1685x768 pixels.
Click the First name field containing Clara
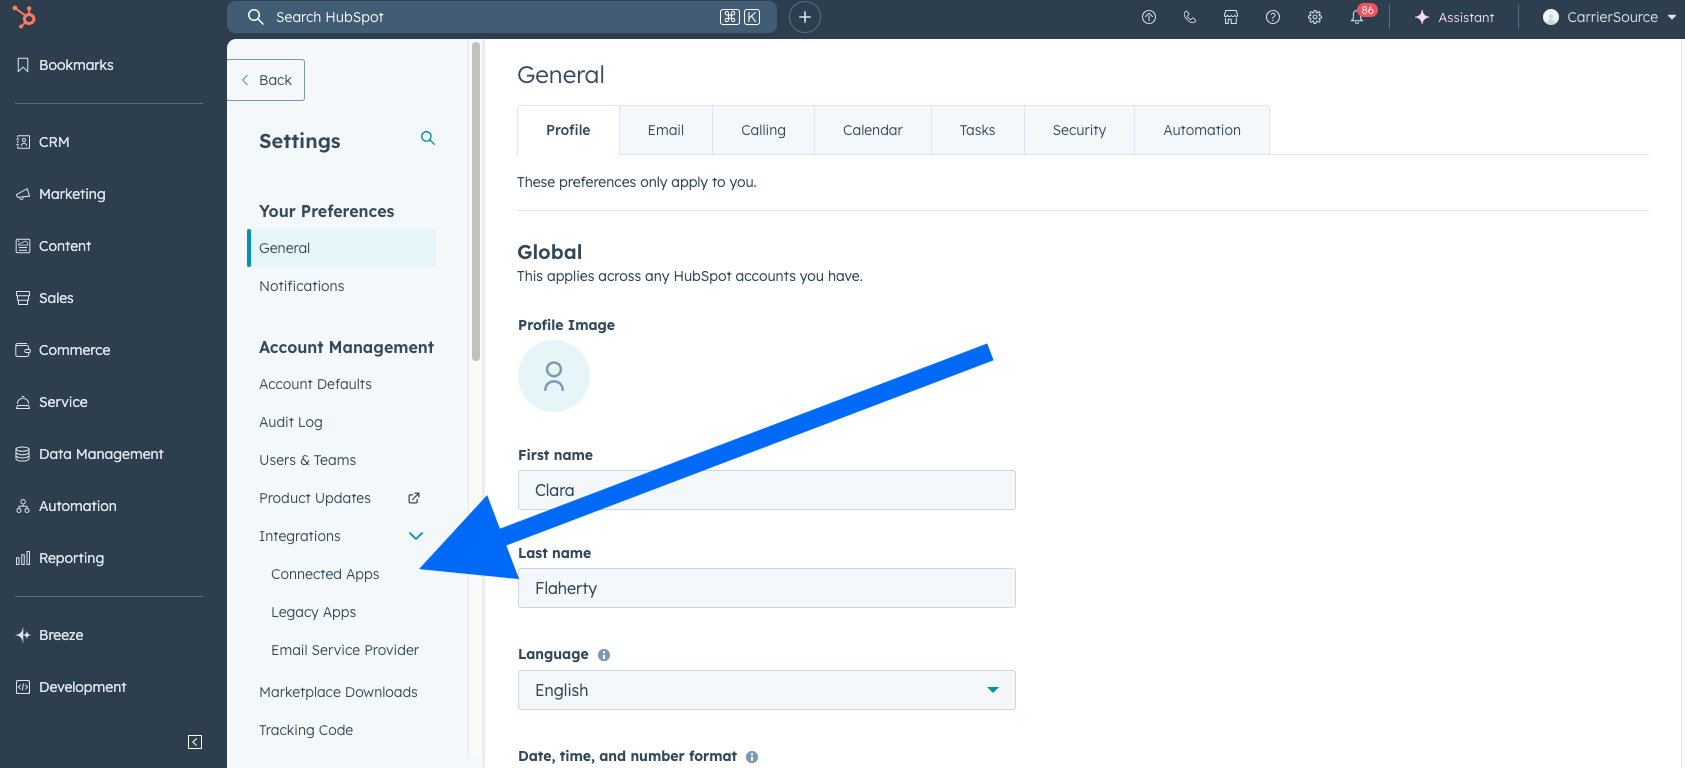coord(766,490)
